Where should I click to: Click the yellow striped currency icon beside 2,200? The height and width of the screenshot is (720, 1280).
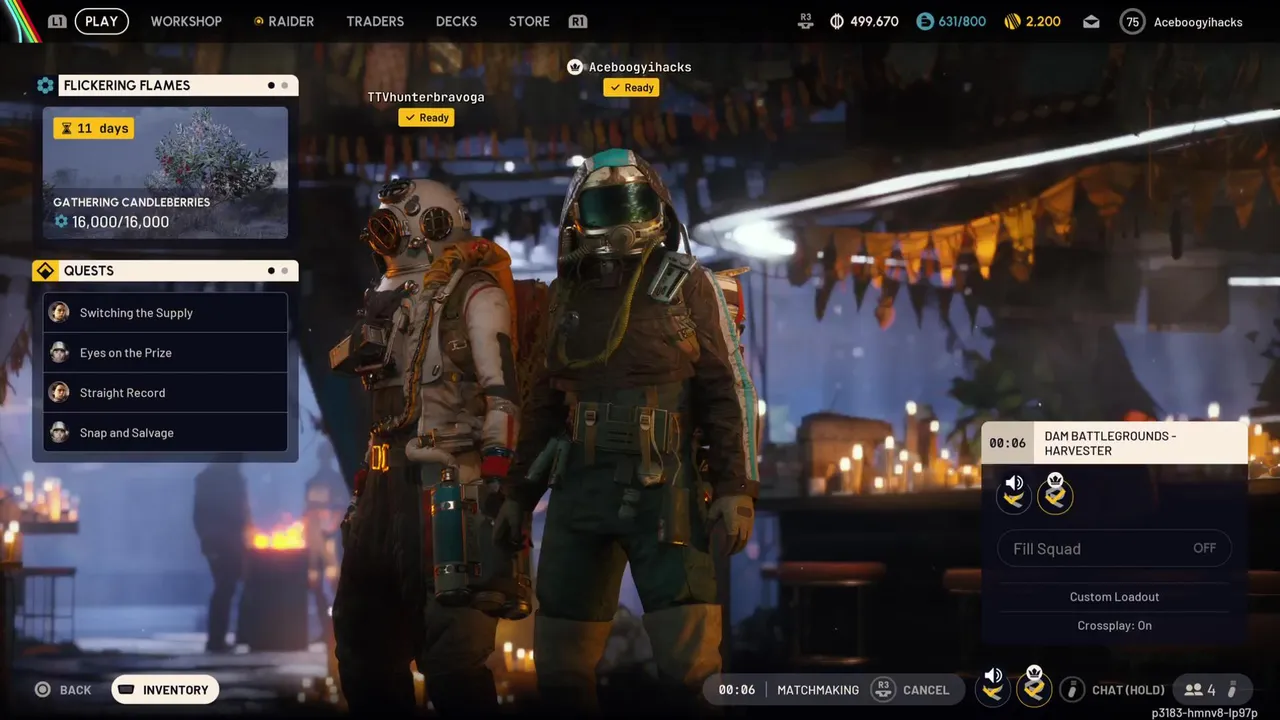1012,21
